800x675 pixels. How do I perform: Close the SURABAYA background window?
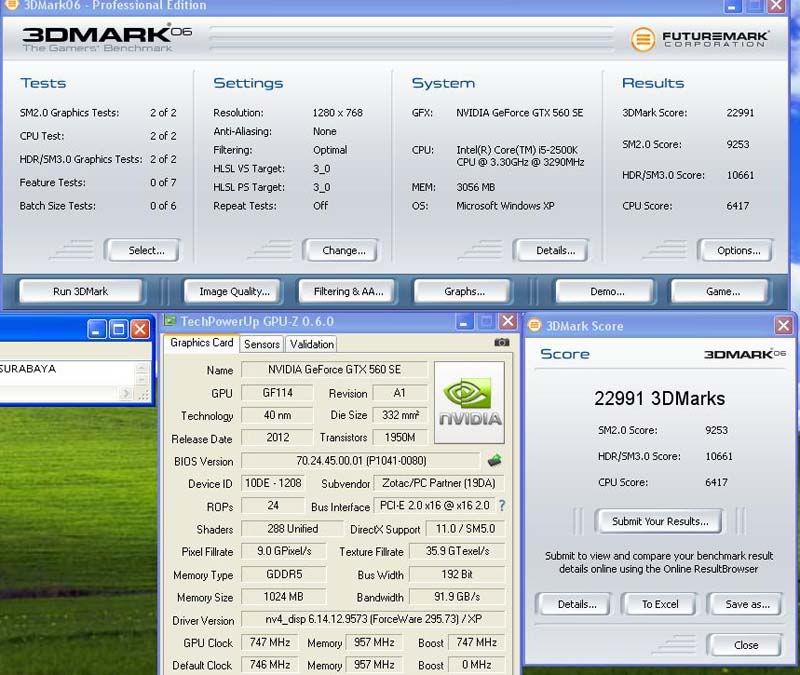[140, 329]
